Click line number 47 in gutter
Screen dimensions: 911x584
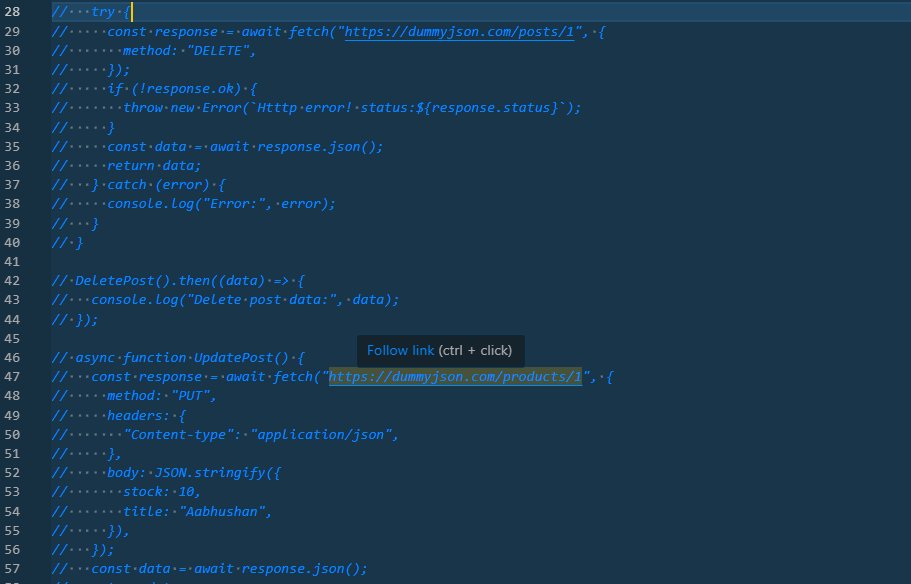(12, 377)
